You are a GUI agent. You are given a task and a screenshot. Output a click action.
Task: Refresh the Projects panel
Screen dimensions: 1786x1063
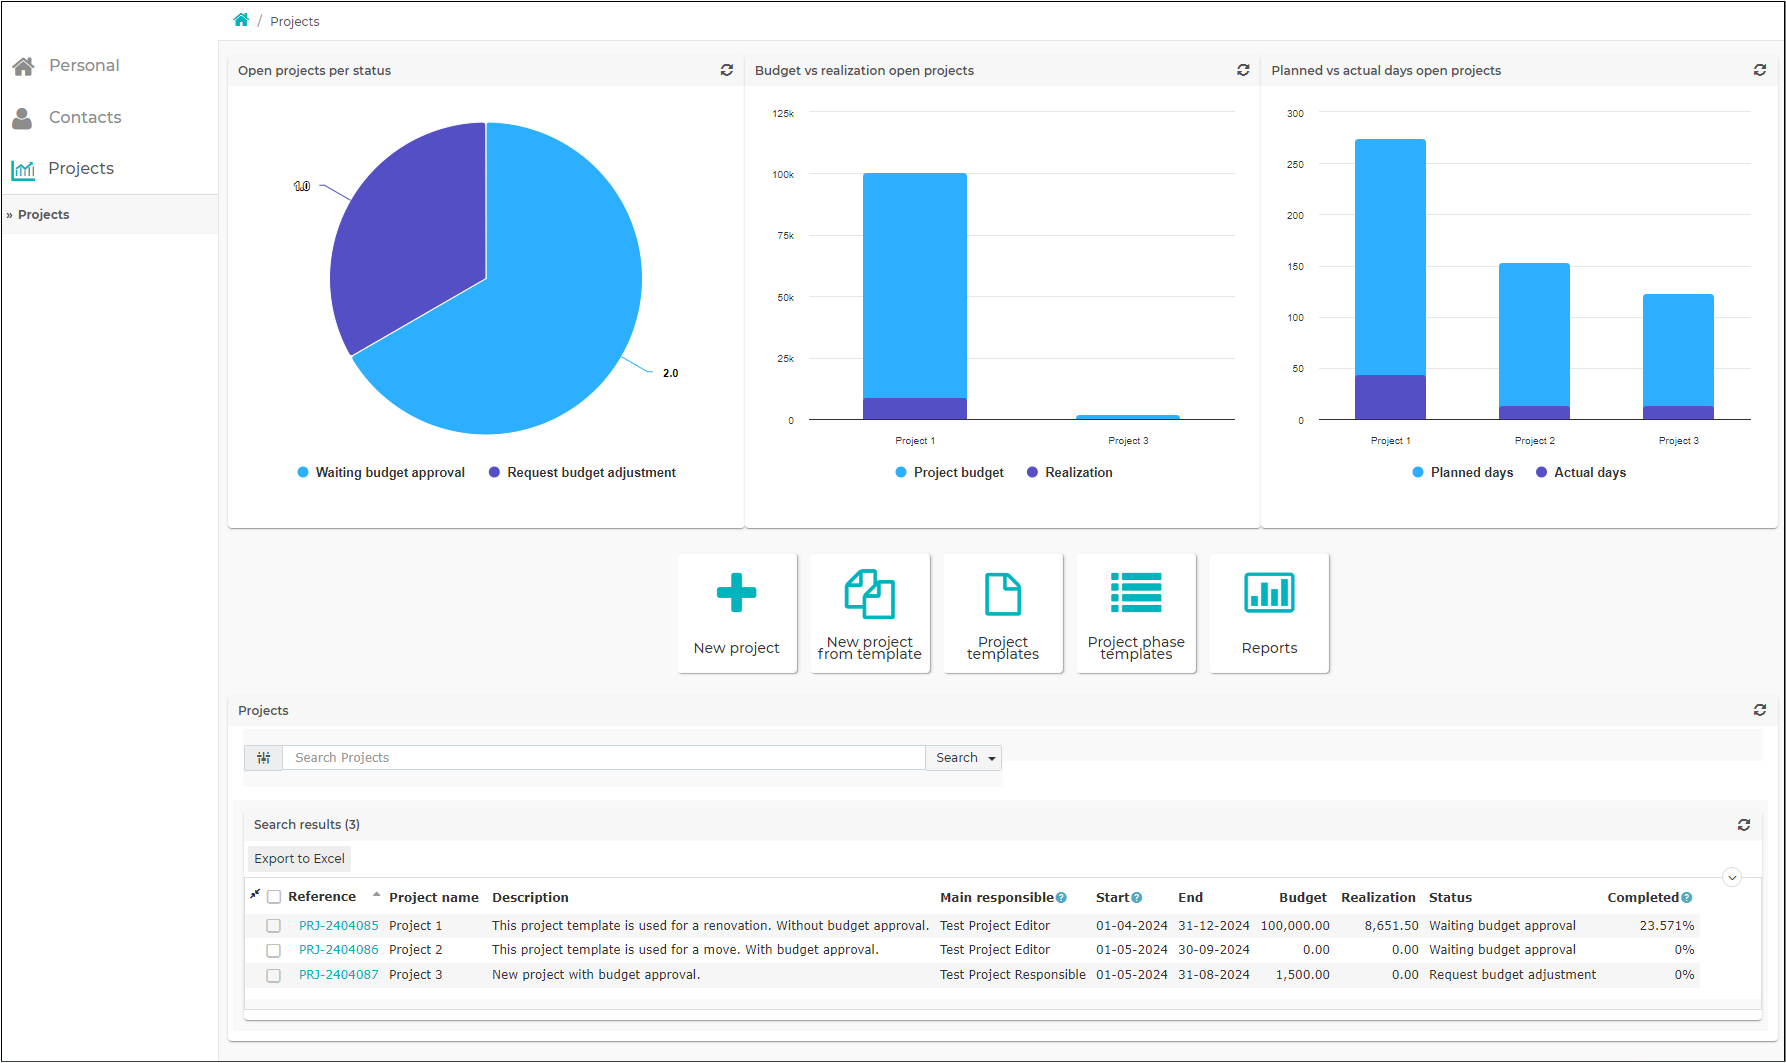[x=1760, y=710]
